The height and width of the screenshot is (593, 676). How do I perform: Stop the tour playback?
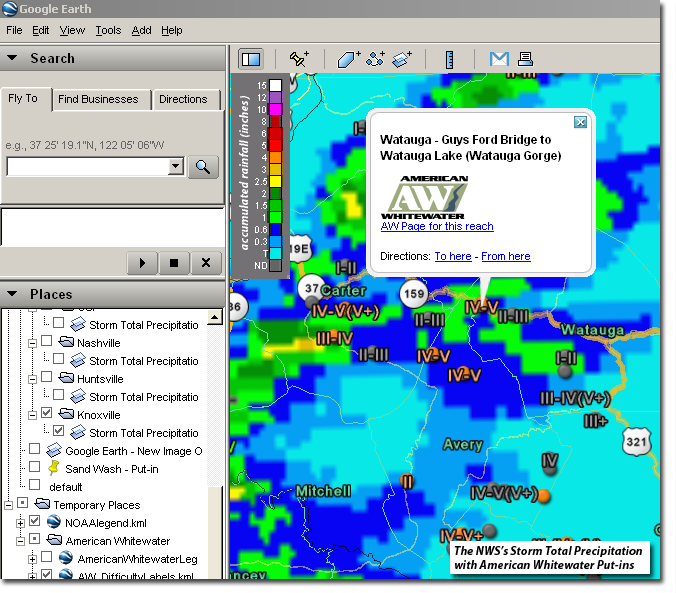click(174, 263)
